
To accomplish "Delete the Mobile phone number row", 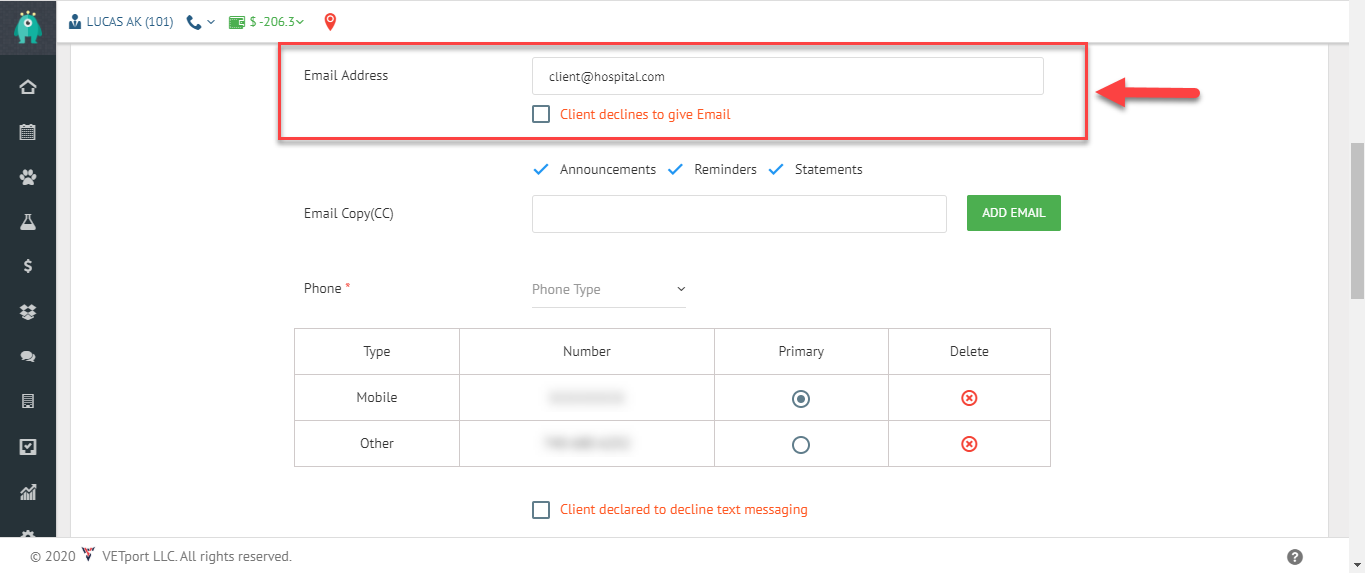I will pyautogui.click(x=968, y=398).
